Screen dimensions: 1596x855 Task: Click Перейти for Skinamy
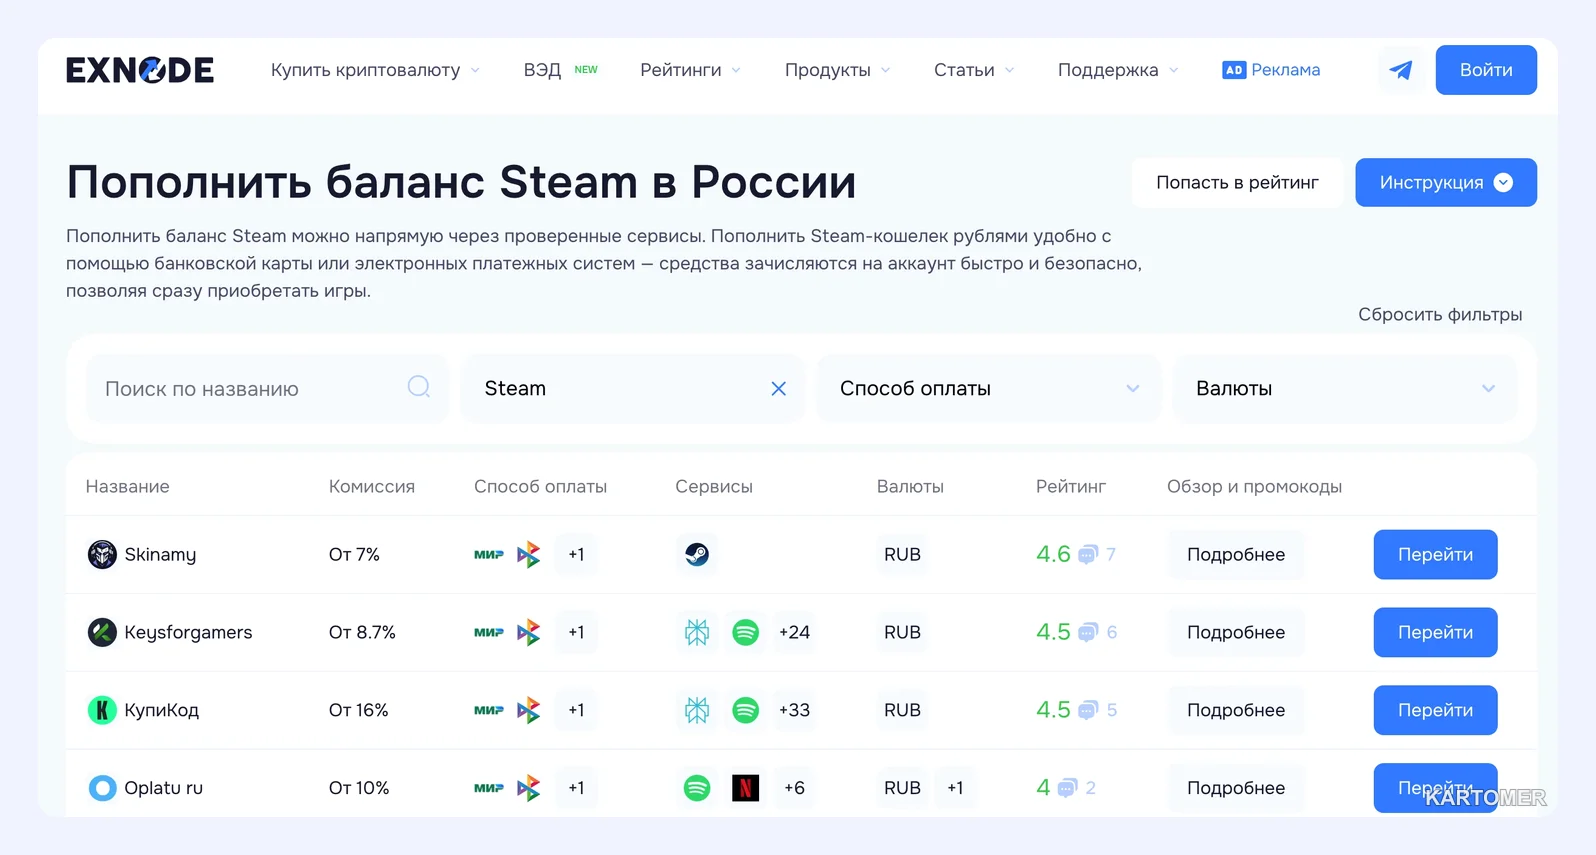pyautogui.click(x=1435, y=554)
